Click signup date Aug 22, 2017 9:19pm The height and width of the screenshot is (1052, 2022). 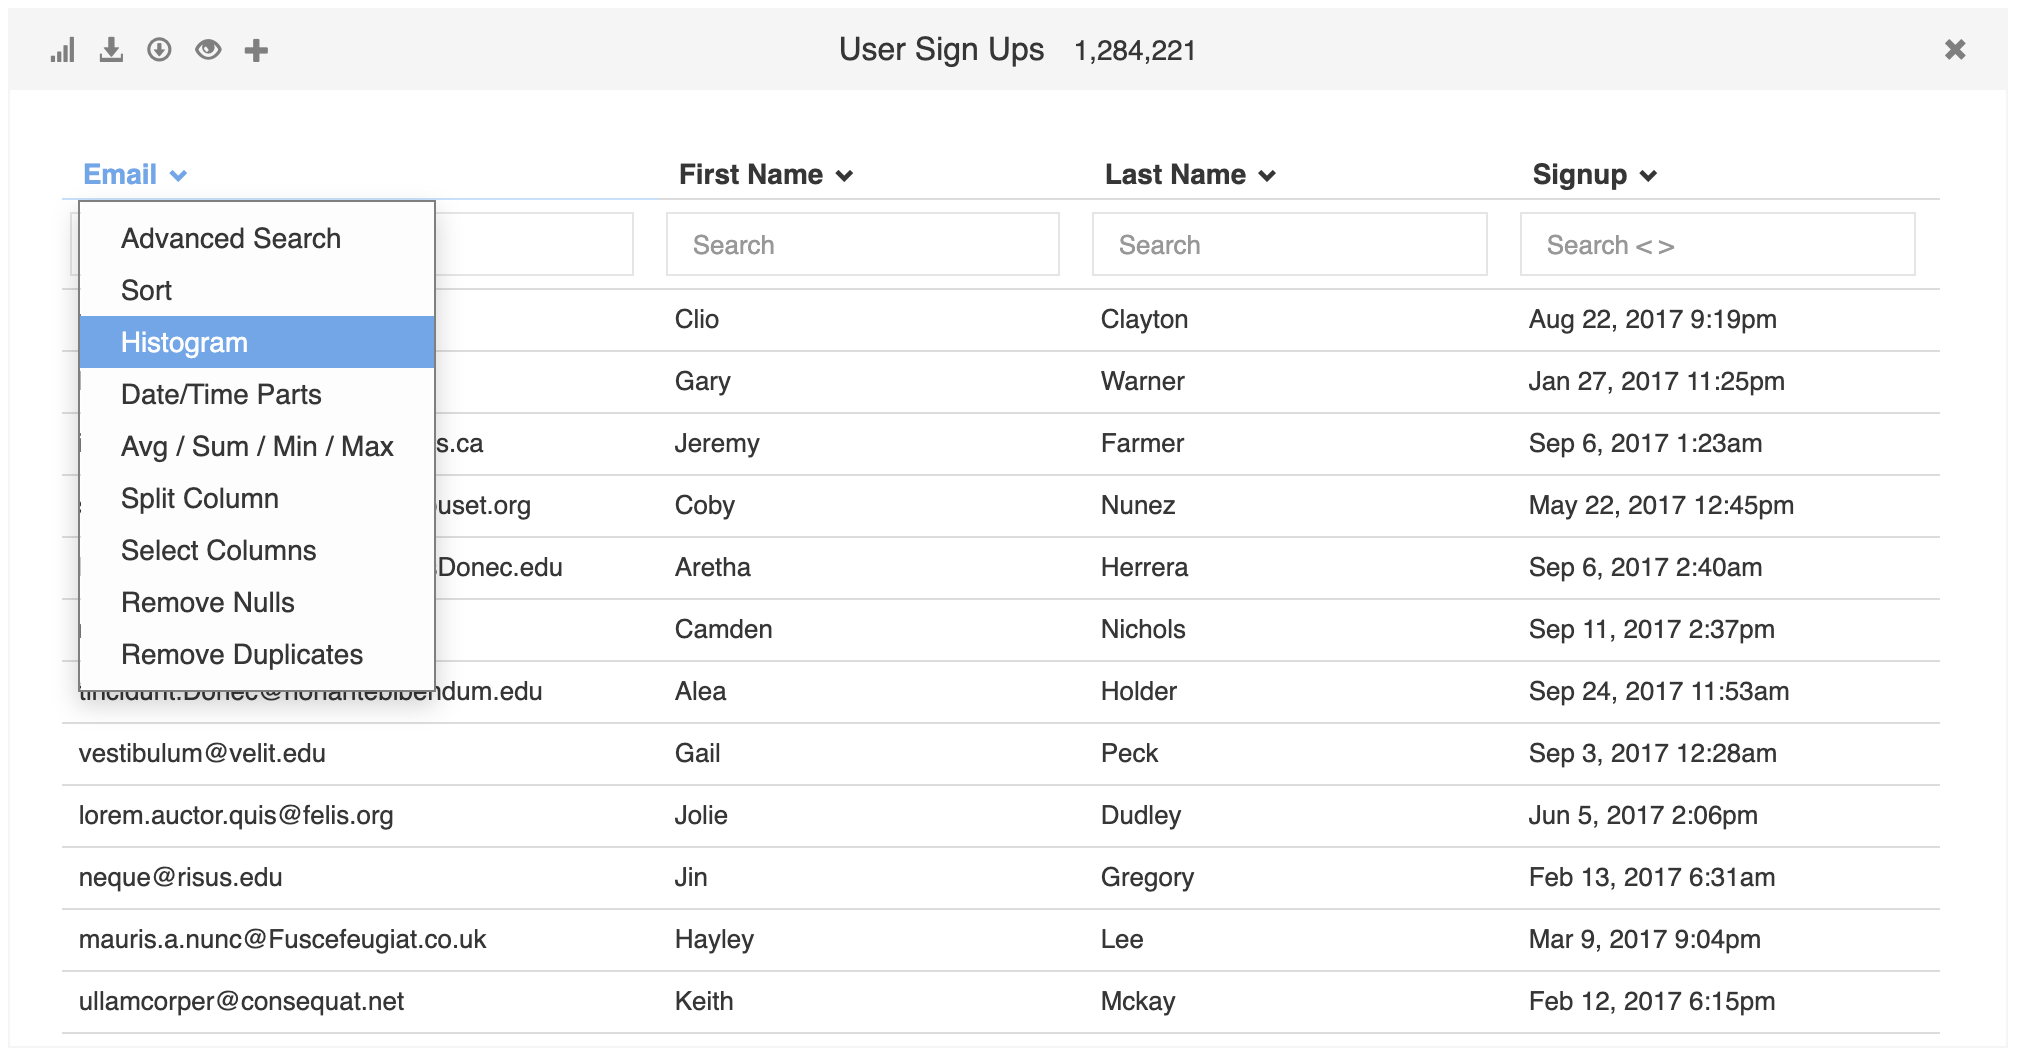pyautogui.click(x=1652, y=319)
